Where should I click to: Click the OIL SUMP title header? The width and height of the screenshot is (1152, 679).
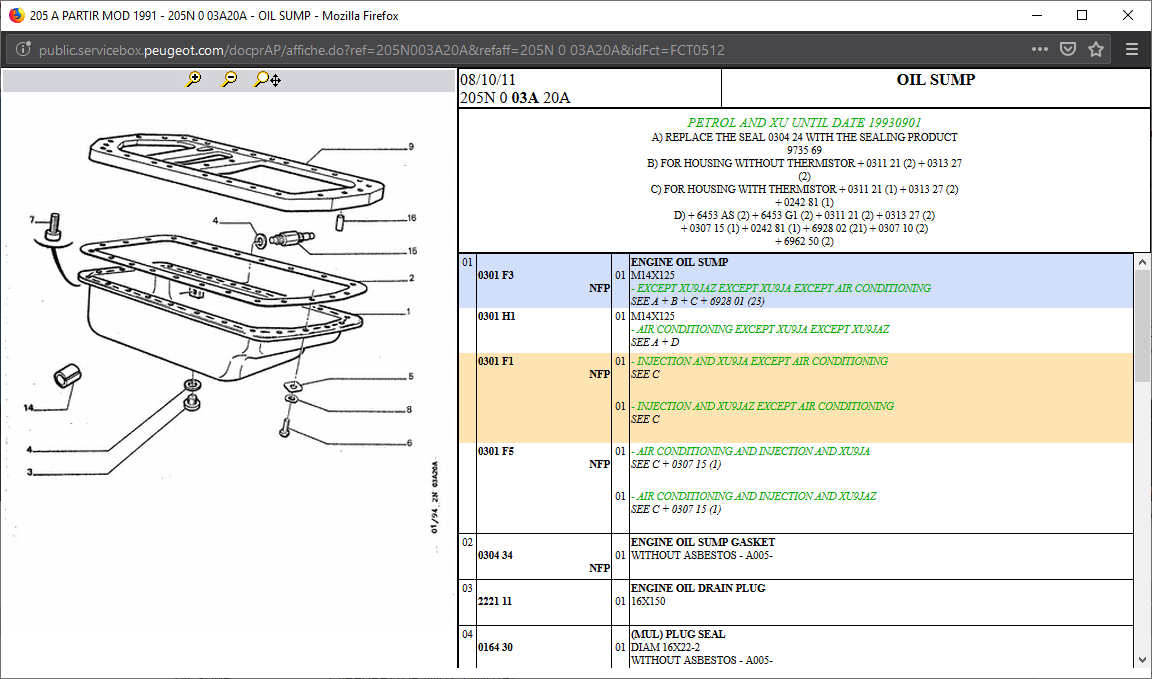[935, 79]
